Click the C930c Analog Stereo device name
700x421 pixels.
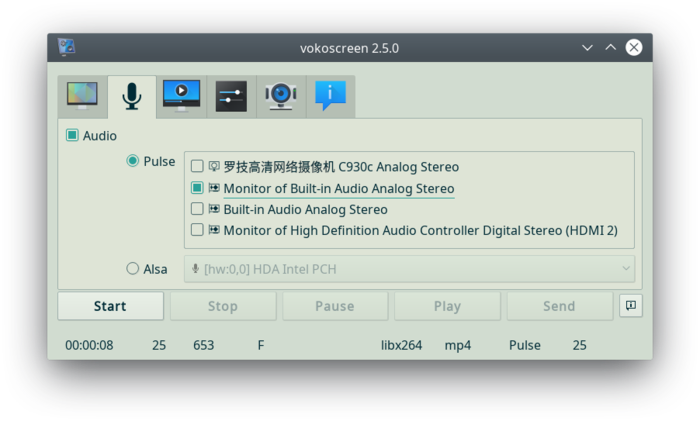pyautogui.click(x=341, y=167)
